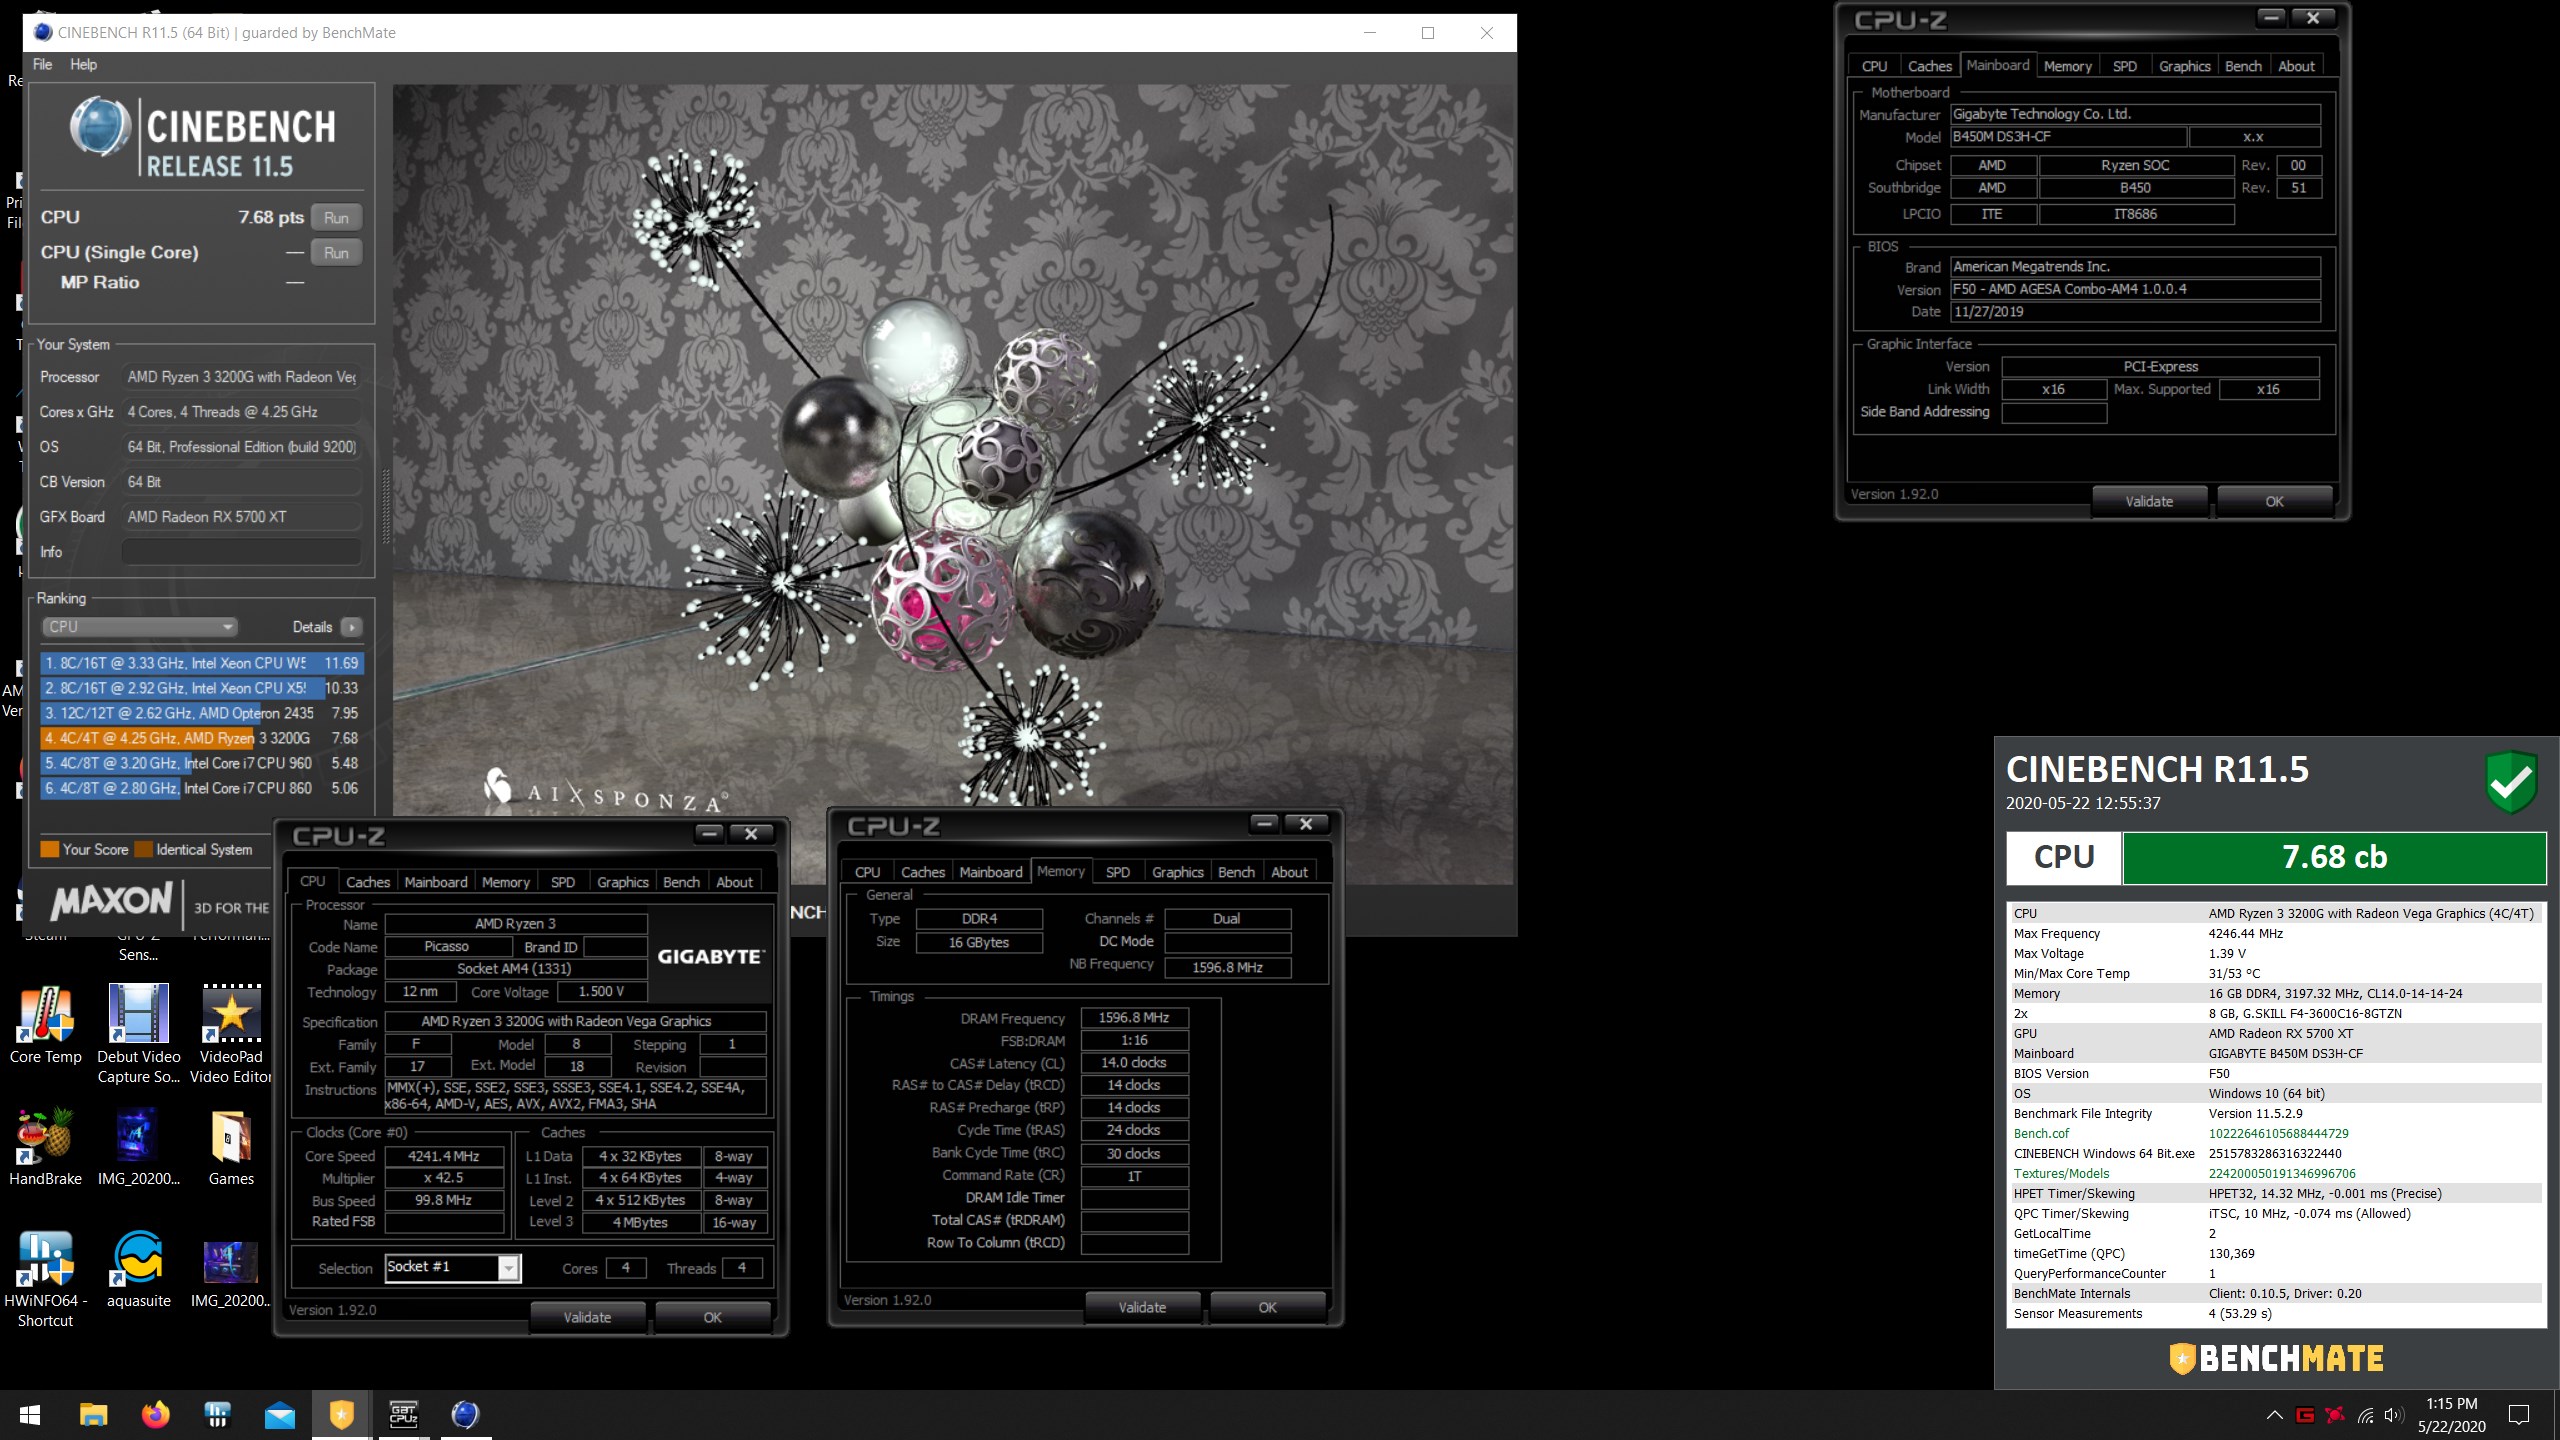
Task: Open the network Wi-Fi tray icon
Action: tap(2365, 1415)
